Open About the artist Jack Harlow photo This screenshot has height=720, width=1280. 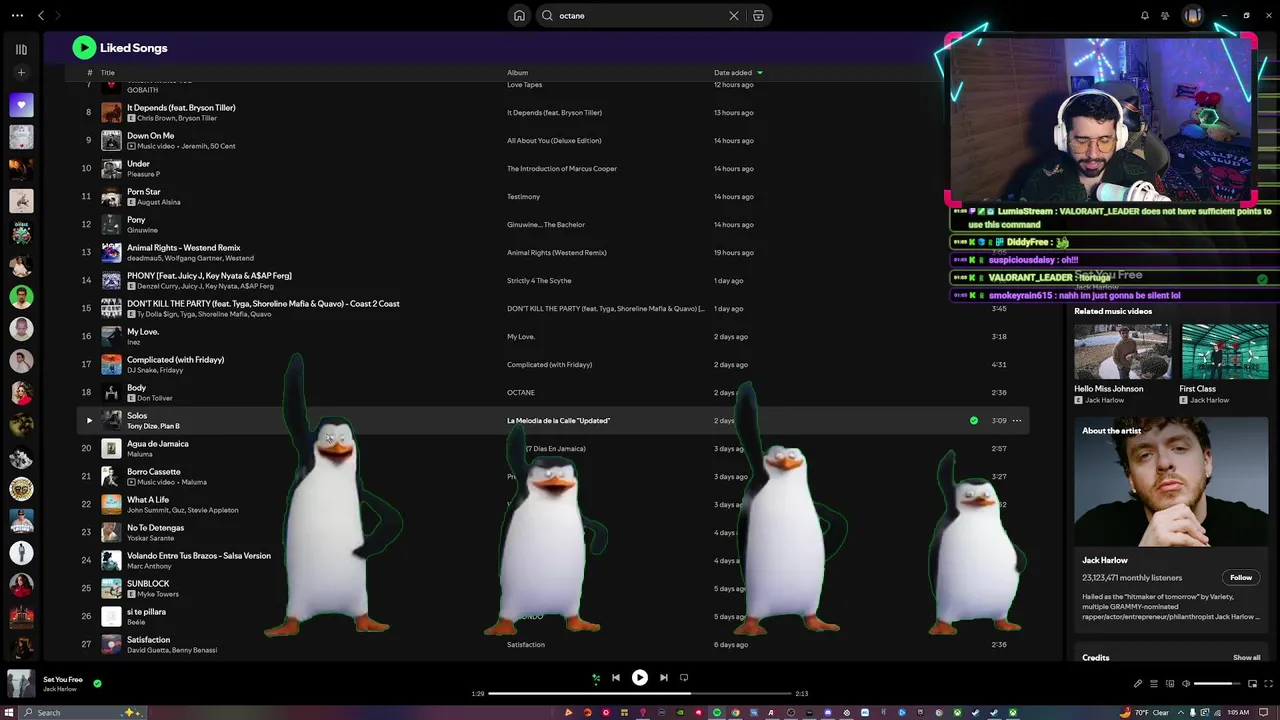coord(1171,482)
